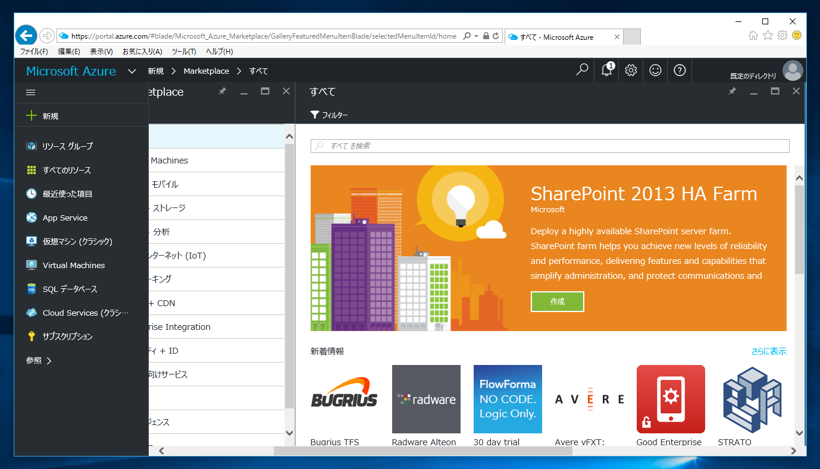The height and width of the screenshot is (469, 820).
Task: Open ファイル(F) menu
Action: [34, 51]
